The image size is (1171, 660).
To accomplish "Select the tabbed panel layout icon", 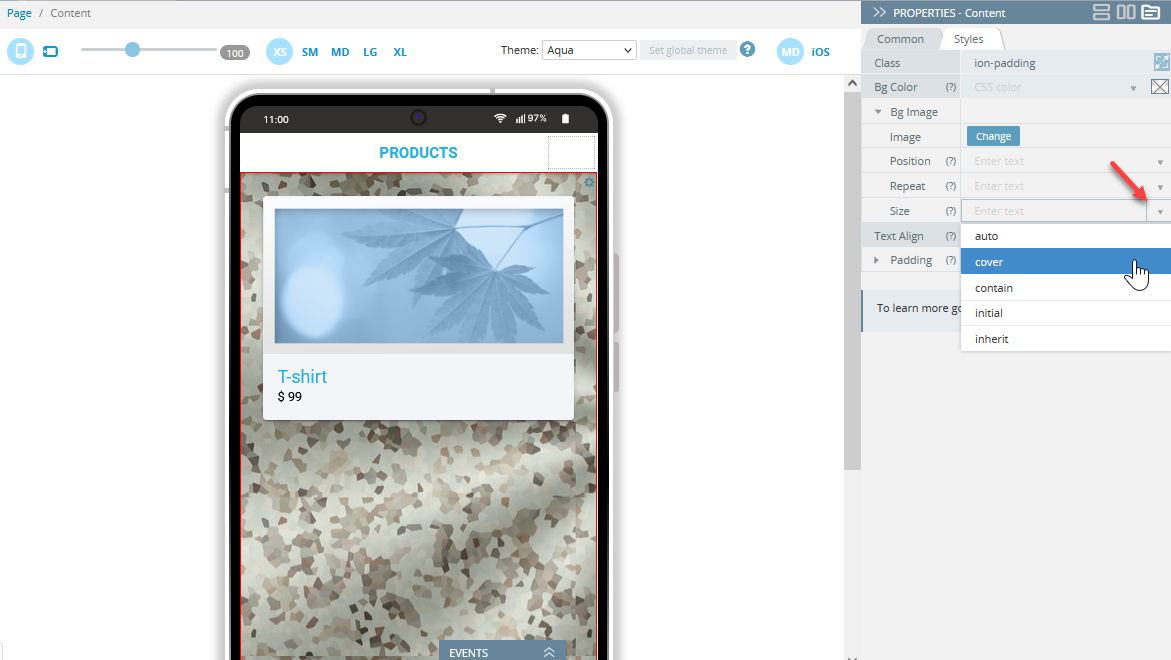I will coord(1151,12).
